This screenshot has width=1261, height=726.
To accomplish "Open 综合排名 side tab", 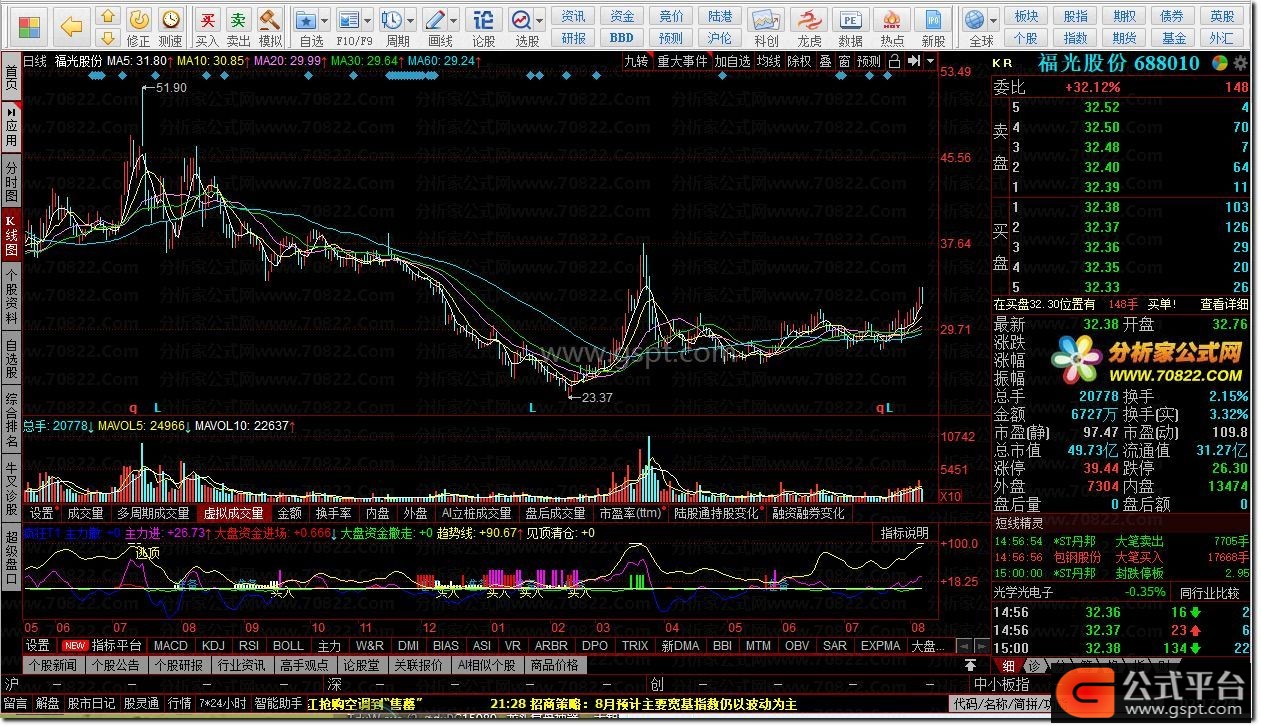I will 10,418.
